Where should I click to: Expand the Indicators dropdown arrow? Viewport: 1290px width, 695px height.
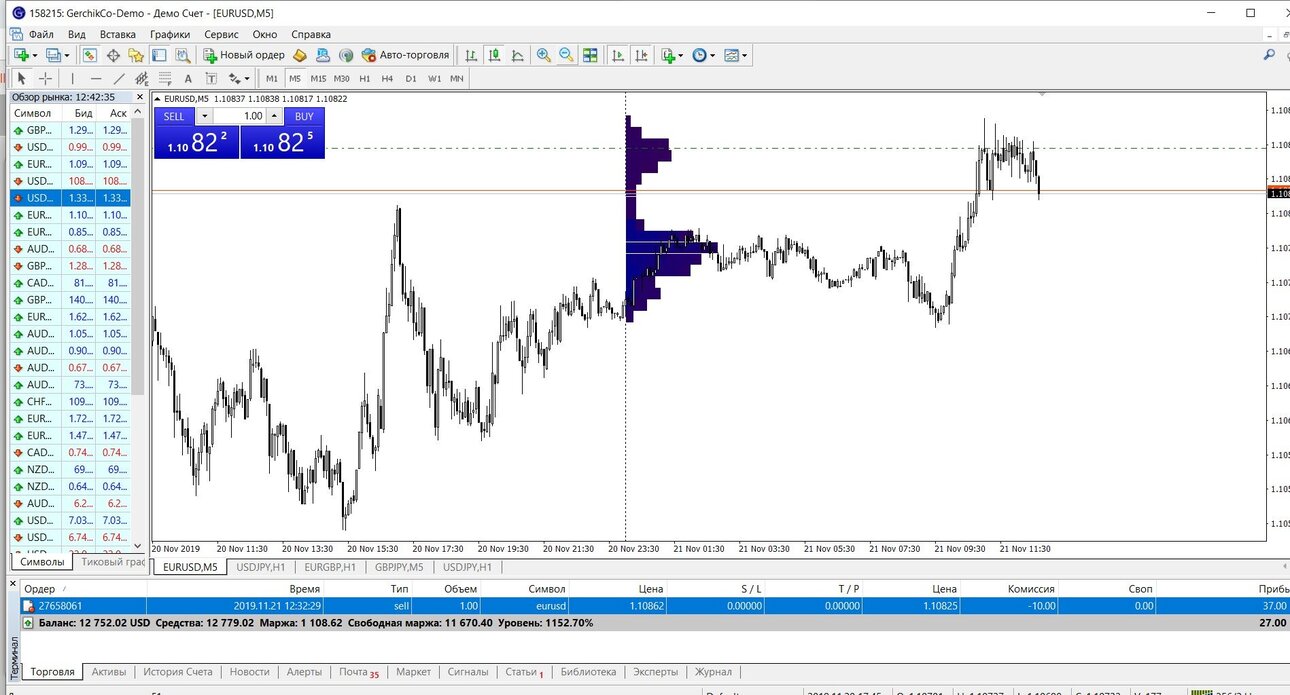point(682,55)
